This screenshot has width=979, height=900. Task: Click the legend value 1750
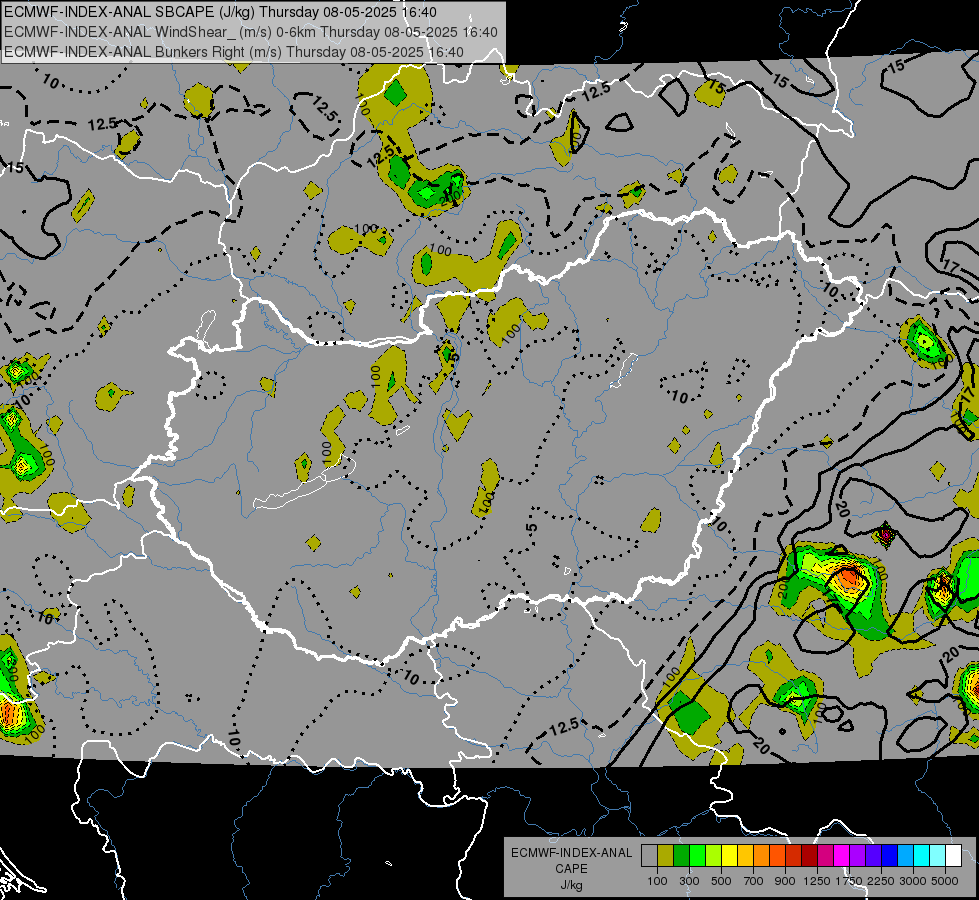point(849,881)
